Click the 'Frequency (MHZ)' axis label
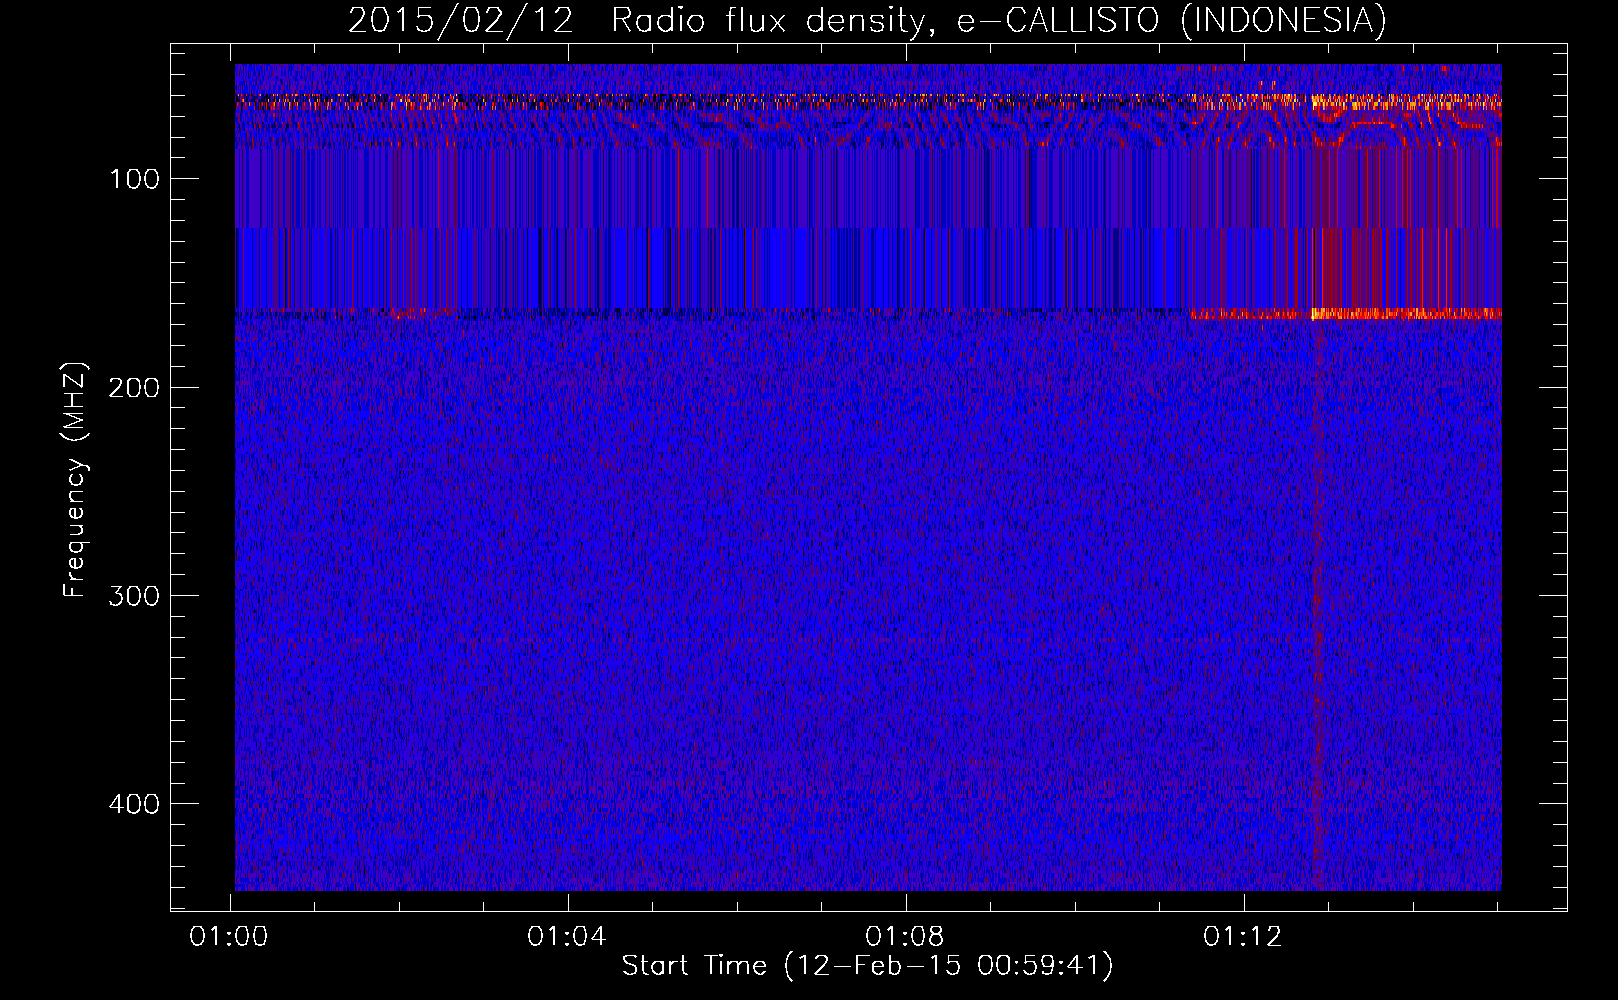This screenshot has height=1000, width=1618. coord(75,480)
